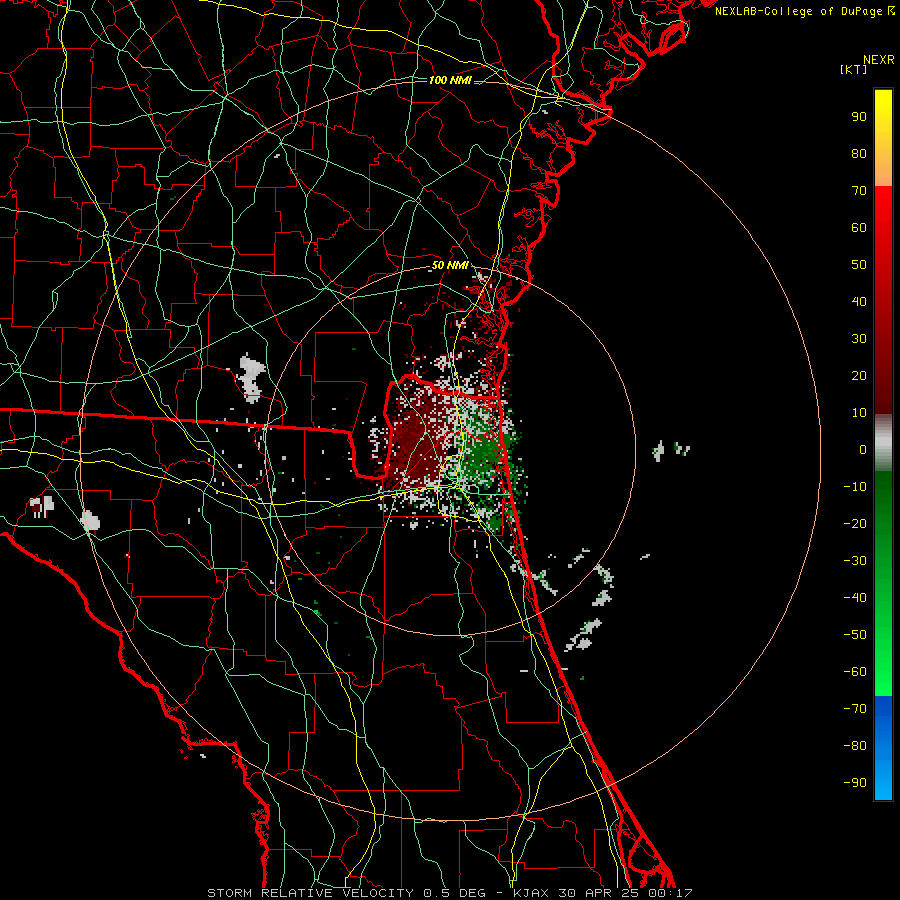
Task: Click the 10 value on velocity scale
Action: (x=859, y=413)
